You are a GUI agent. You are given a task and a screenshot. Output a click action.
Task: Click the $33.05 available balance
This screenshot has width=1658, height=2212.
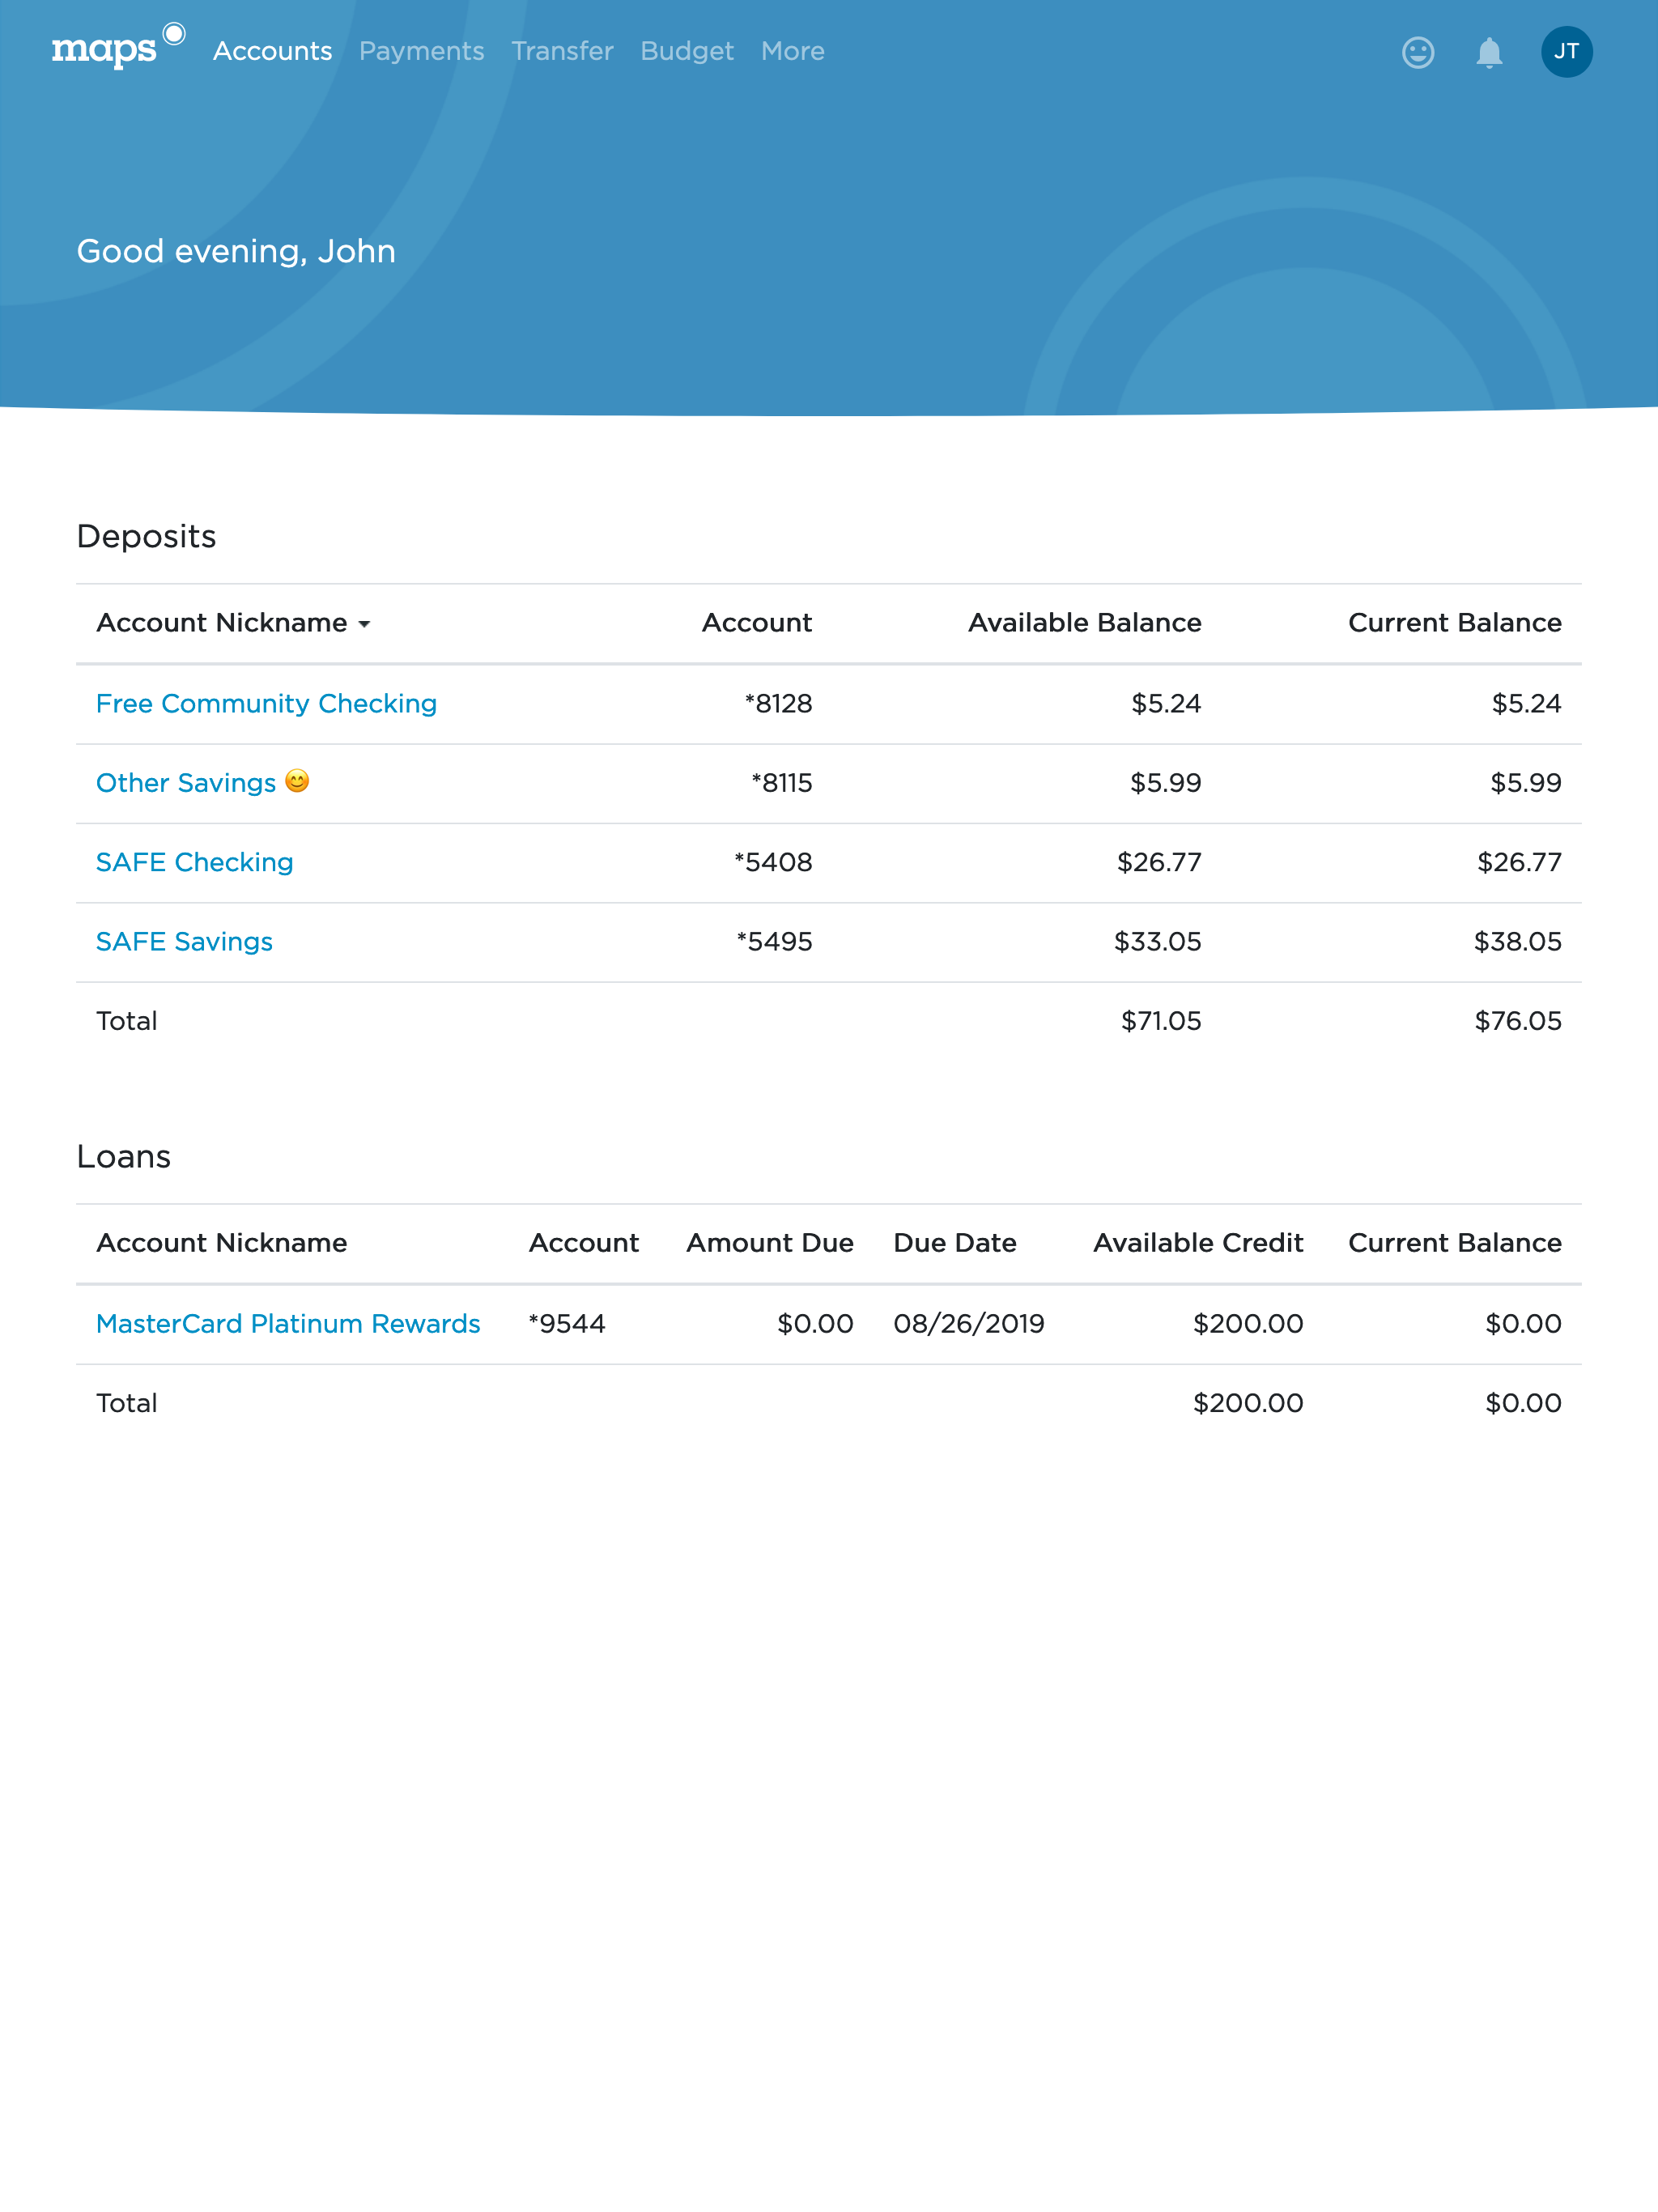1158,941
